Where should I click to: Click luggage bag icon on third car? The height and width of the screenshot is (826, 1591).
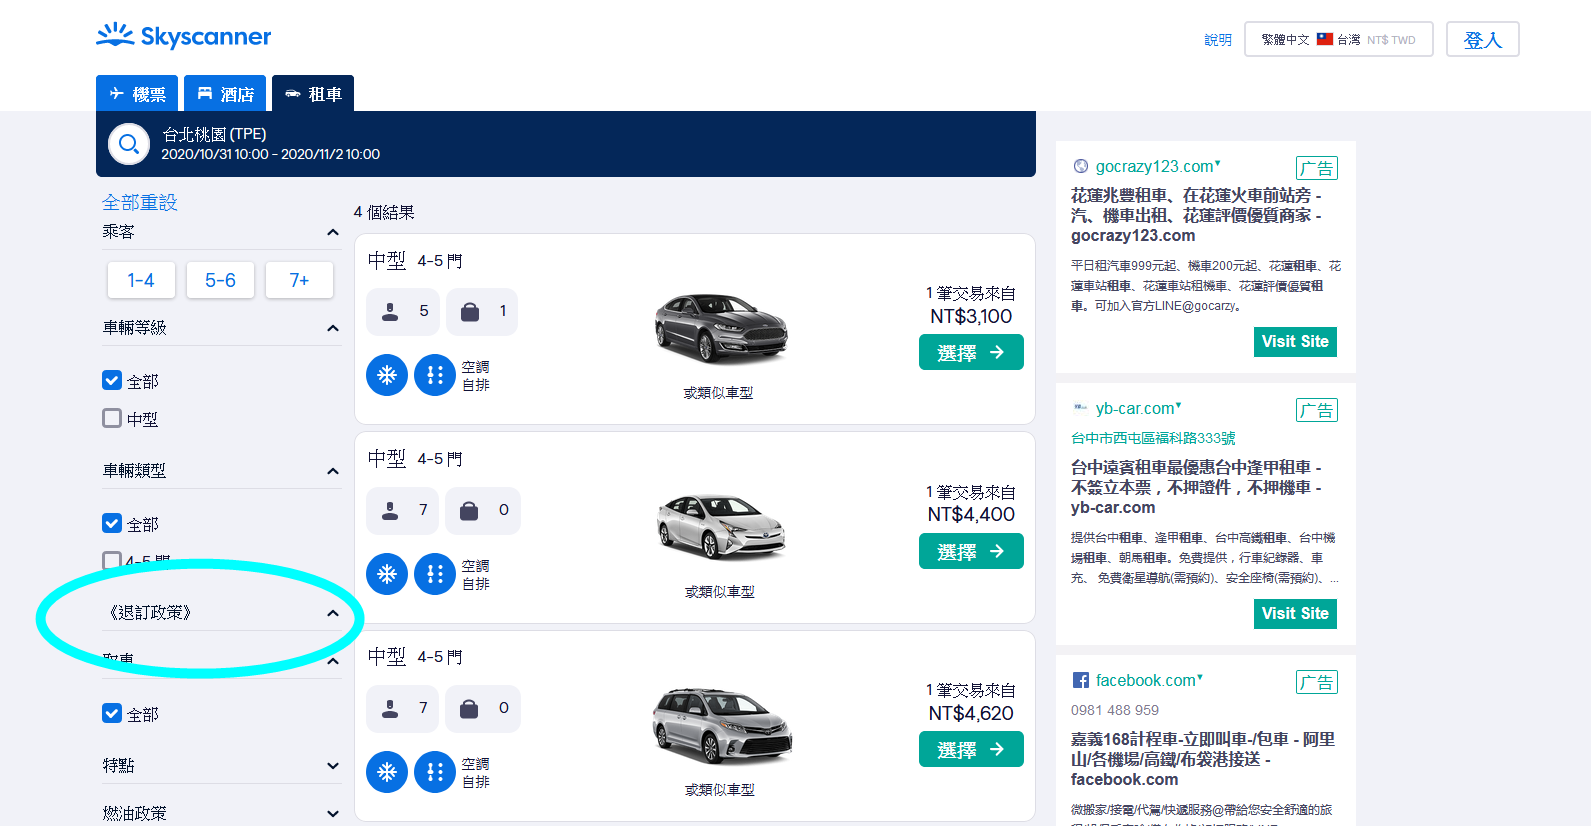pos(469,709)
